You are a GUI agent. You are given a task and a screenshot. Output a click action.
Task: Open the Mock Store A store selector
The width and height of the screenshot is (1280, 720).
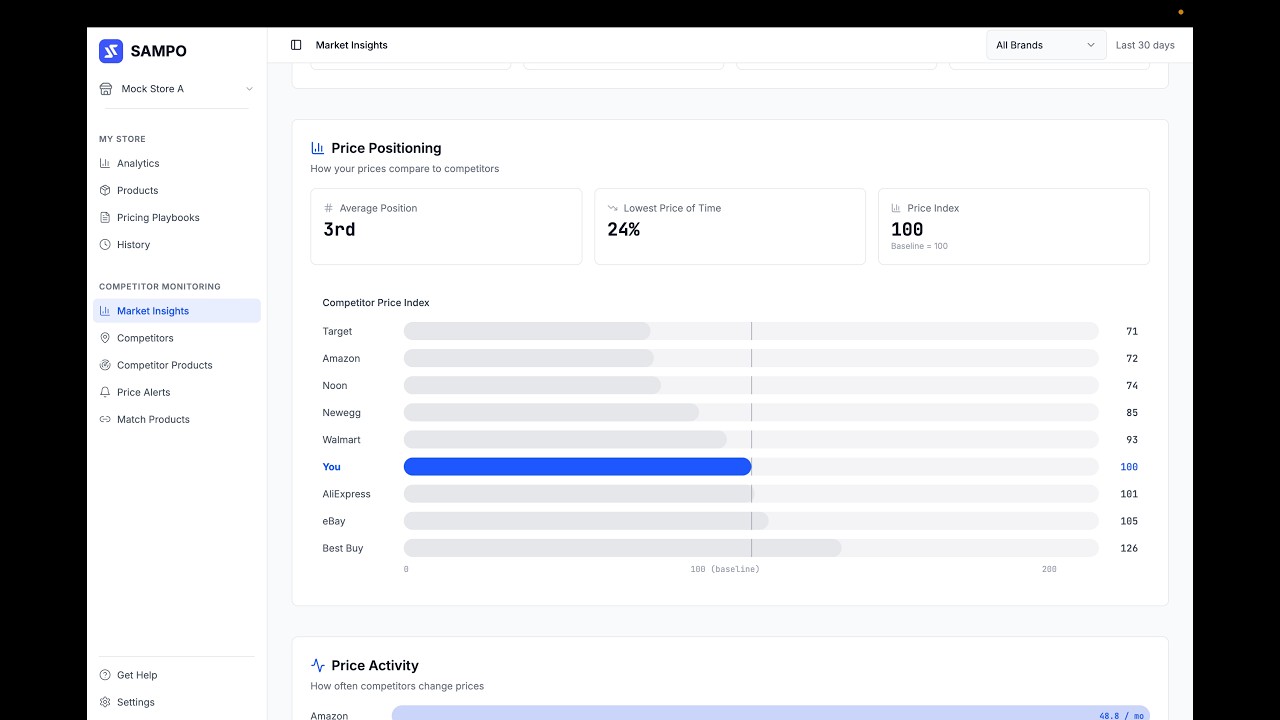click(177, 89)
